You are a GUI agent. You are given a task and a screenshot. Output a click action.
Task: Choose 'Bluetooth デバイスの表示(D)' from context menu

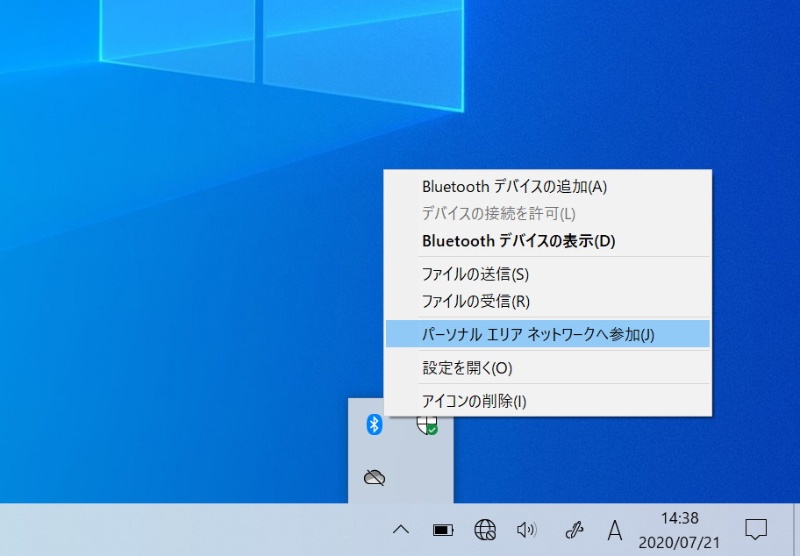click(518, 240)
